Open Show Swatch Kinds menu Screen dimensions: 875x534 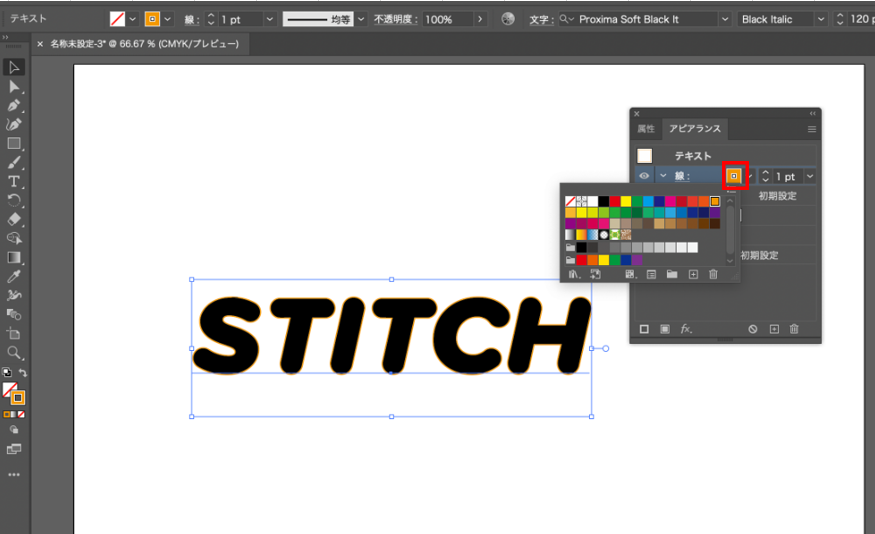pos(630,274)
